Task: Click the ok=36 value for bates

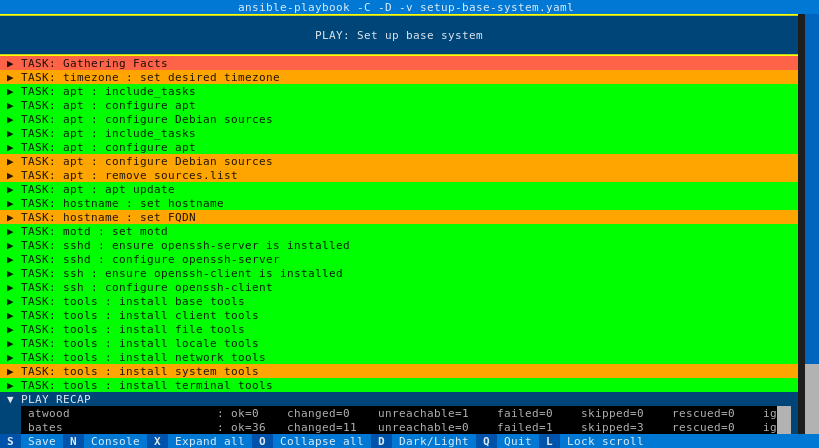Action: click(x=248, y=428)
